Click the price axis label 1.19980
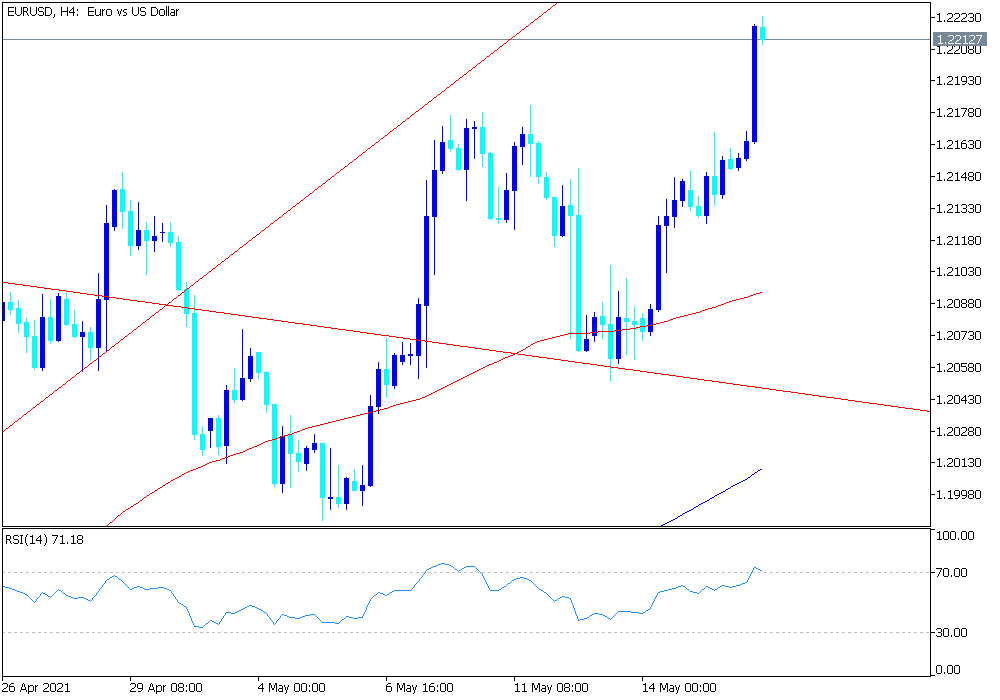Viewport: 1000px width, 700px height. point(959,495)
